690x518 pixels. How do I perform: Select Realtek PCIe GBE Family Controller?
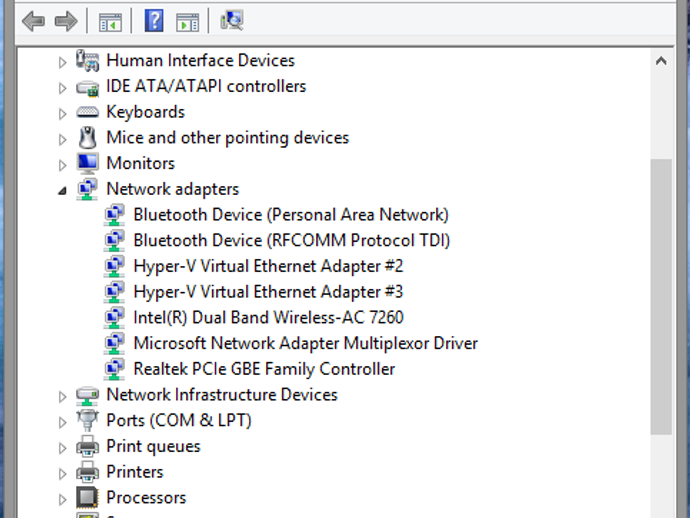[264, 369]
